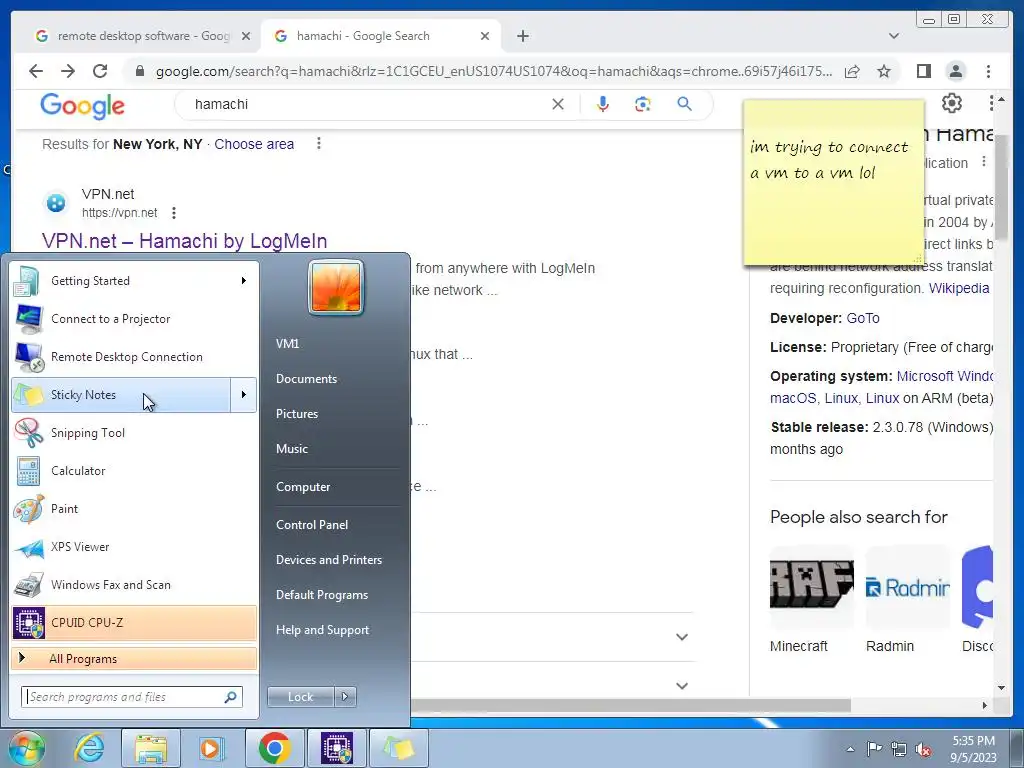The height and width of the screenshot is (768, 1024).
Task: Launch Connect to a Projector
Action: click(x=134, y=319)
